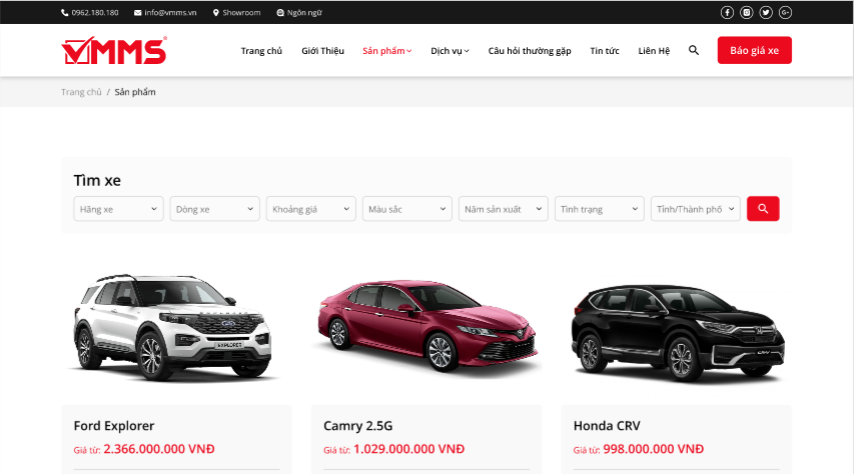The width and height of the screenshot is (854, 474).
Task: Click the VMMS logo
Action: [113, 50]
